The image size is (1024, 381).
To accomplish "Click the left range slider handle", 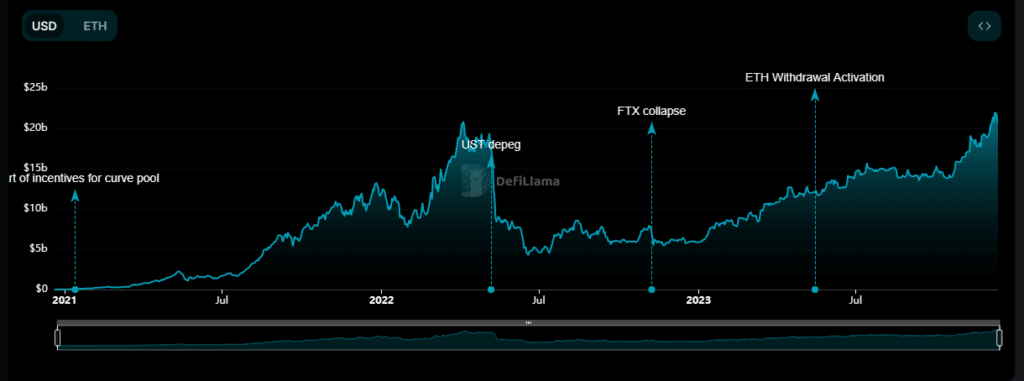I will click(x=57, y=338).
